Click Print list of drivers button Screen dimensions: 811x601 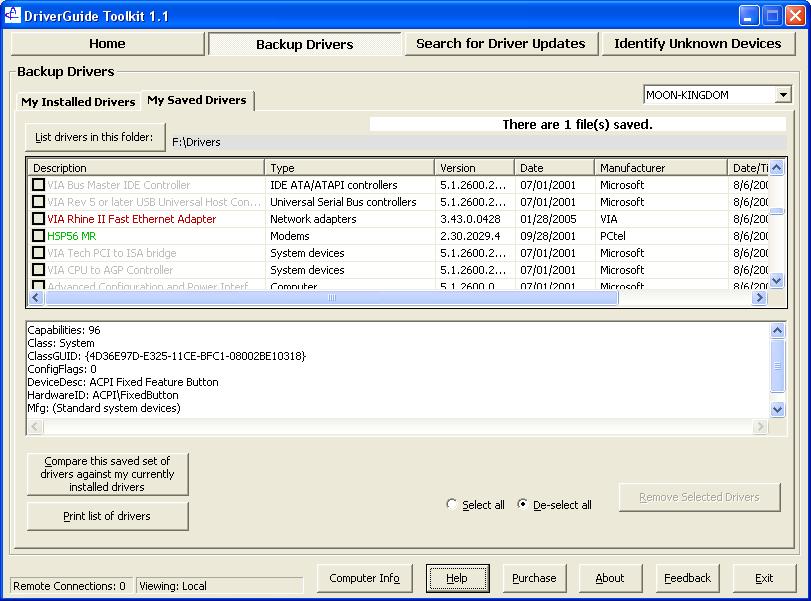click(x=108, y=516)
